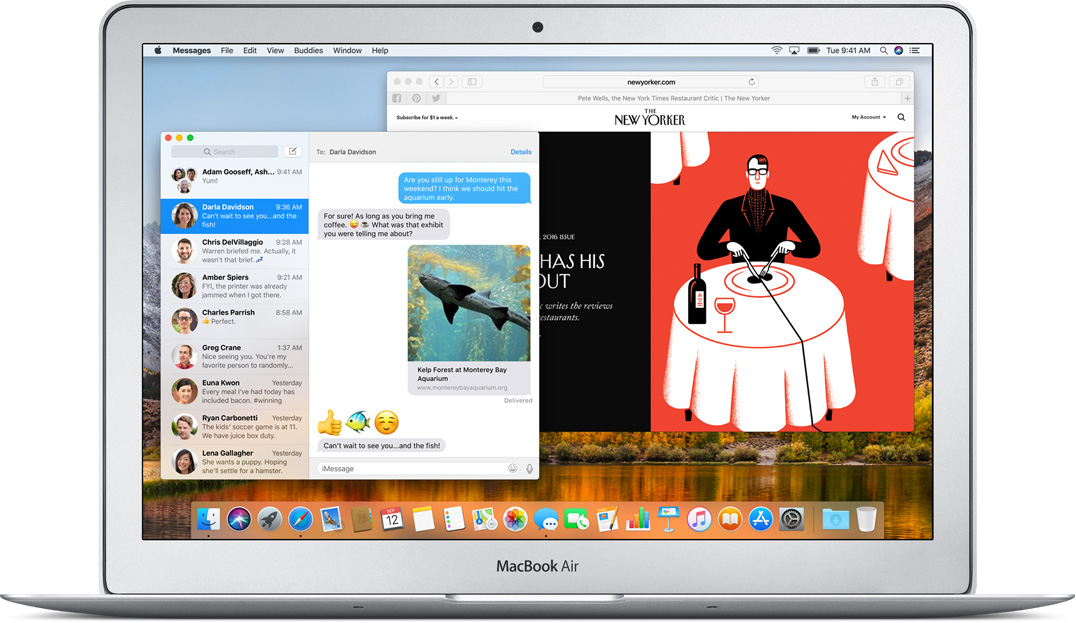
Task: Open the Window menu
Action: (x=347, y=50)
